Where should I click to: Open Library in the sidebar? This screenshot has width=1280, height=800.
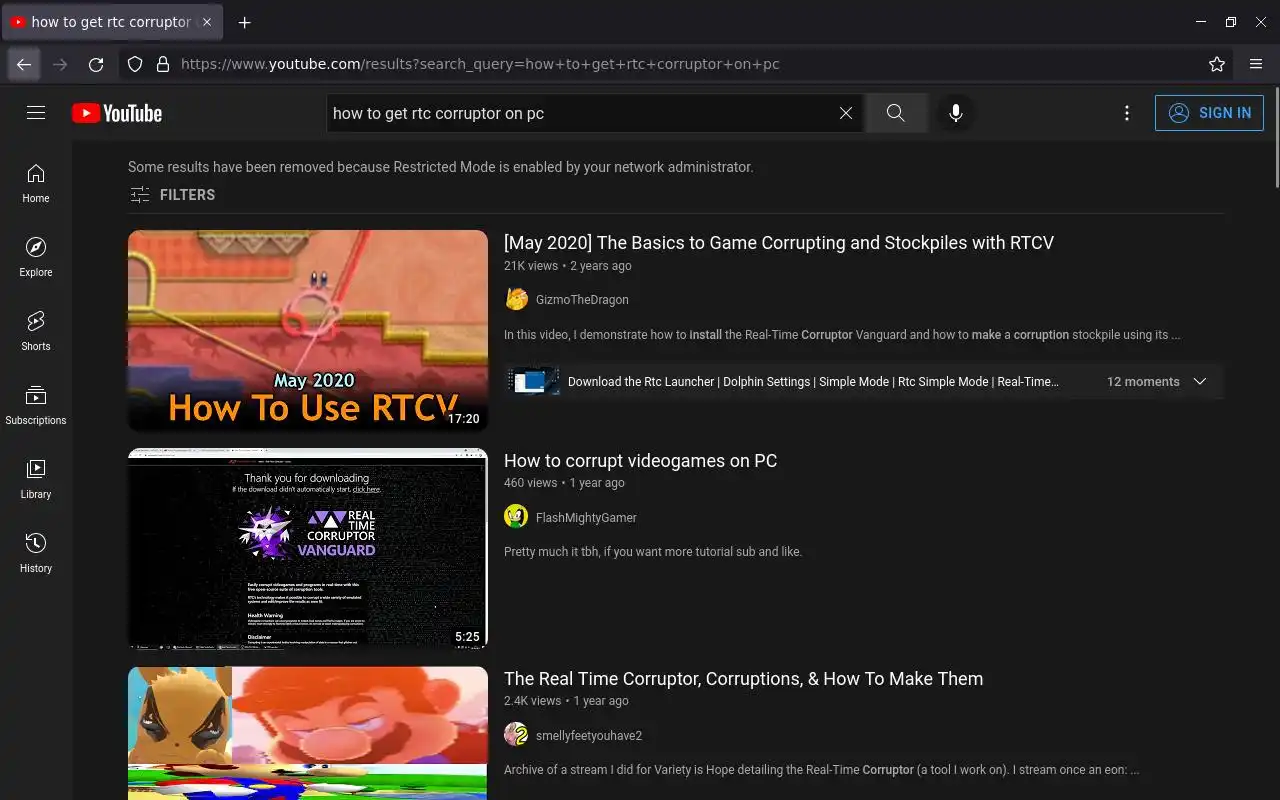36,479
